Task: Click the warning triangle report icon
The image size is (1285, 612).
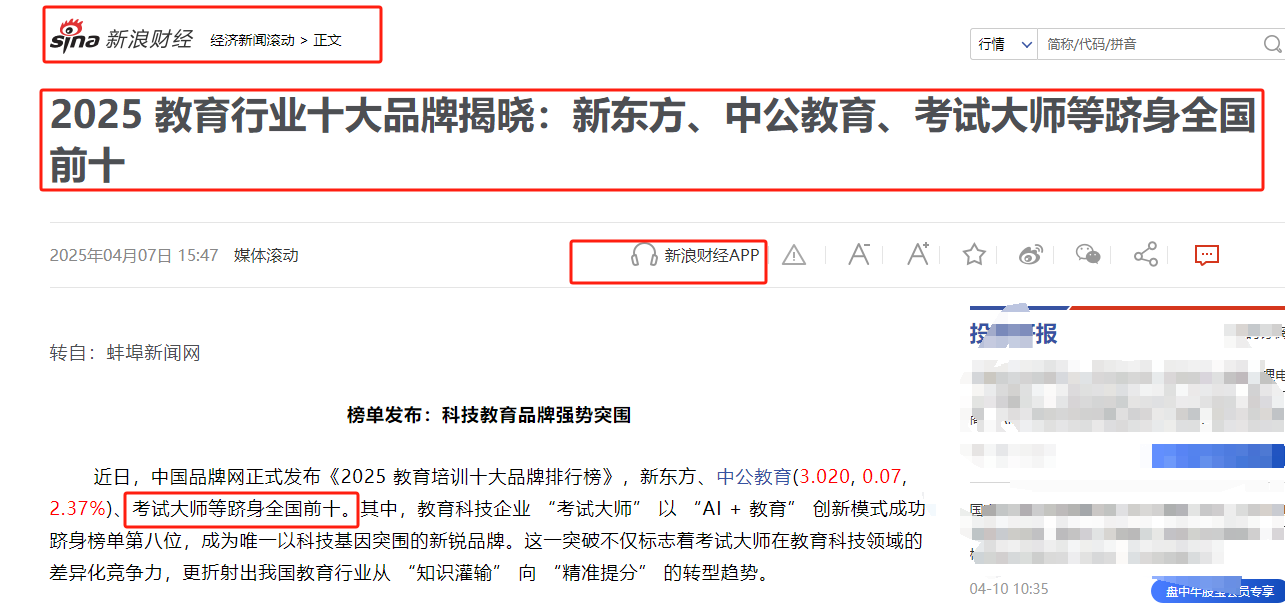Action: point(794,255)
